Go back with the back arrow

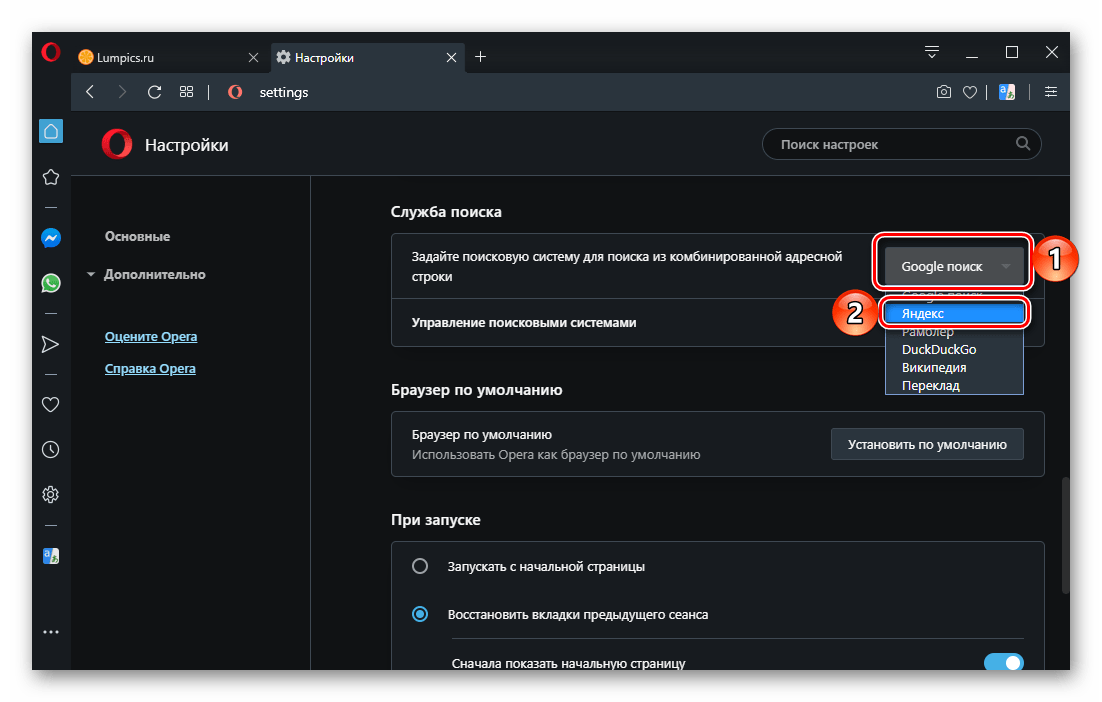tap(90, 92)
